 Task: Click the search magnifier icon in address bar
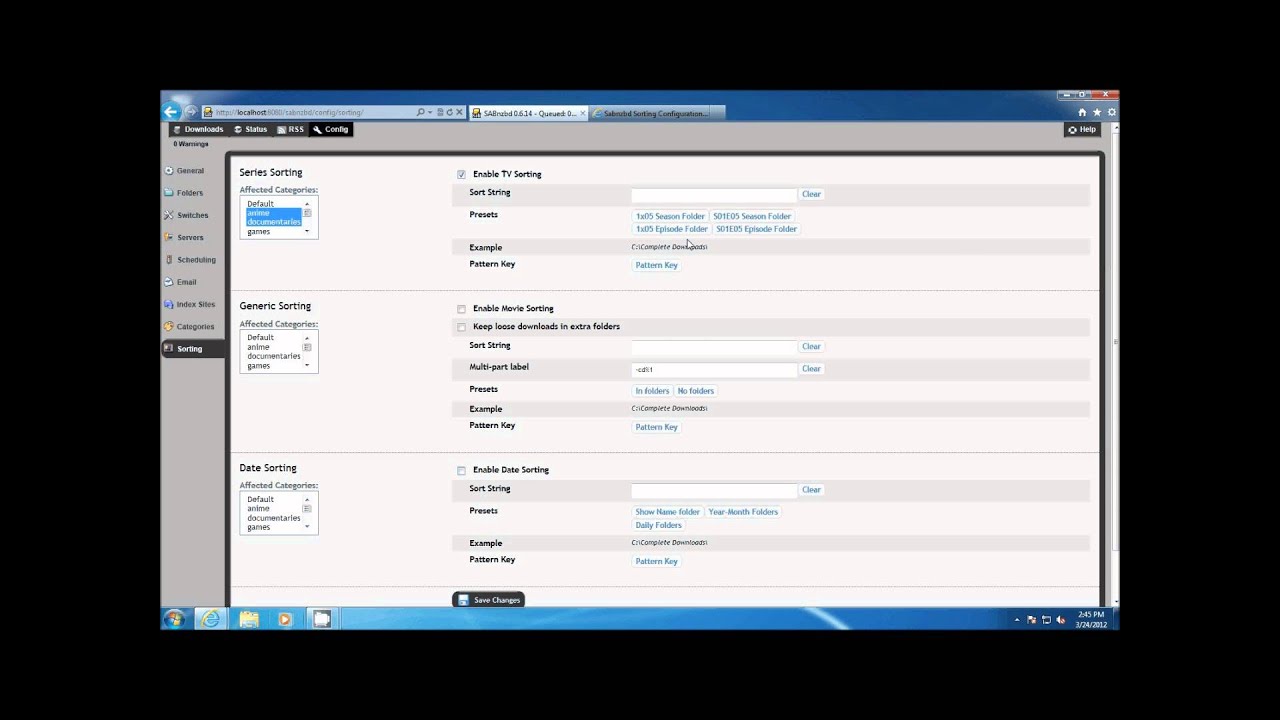pos(421,113)
